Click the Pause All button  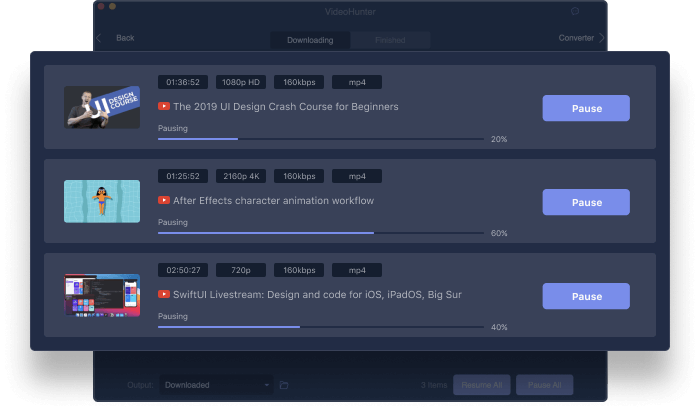544,385
